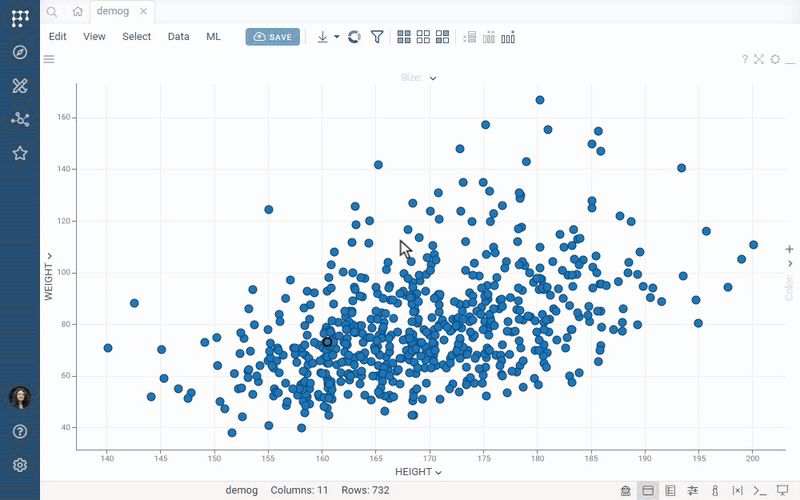The image size is (800, 500).
Task: Toggle the presentation screen icon
Action: tap(782, 491)
